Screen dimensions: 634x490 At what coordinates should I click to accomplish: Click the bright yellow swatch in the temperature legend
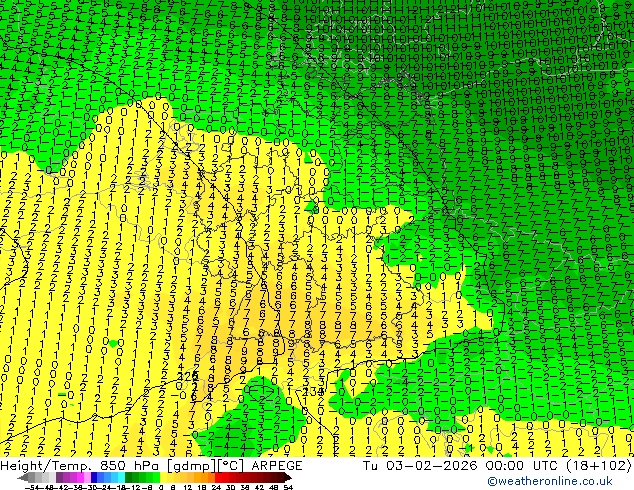[163, 477]
